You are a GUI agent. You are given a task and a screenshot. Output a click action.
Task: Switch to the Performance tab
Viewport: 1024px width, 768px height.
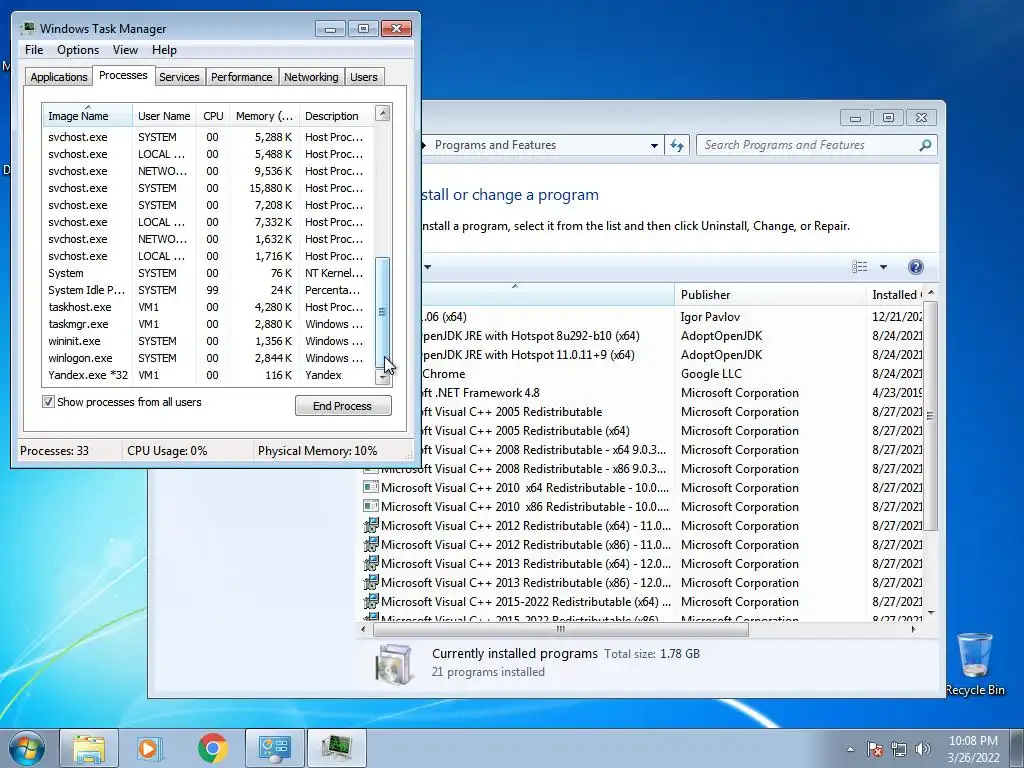[x=241, y=77]
